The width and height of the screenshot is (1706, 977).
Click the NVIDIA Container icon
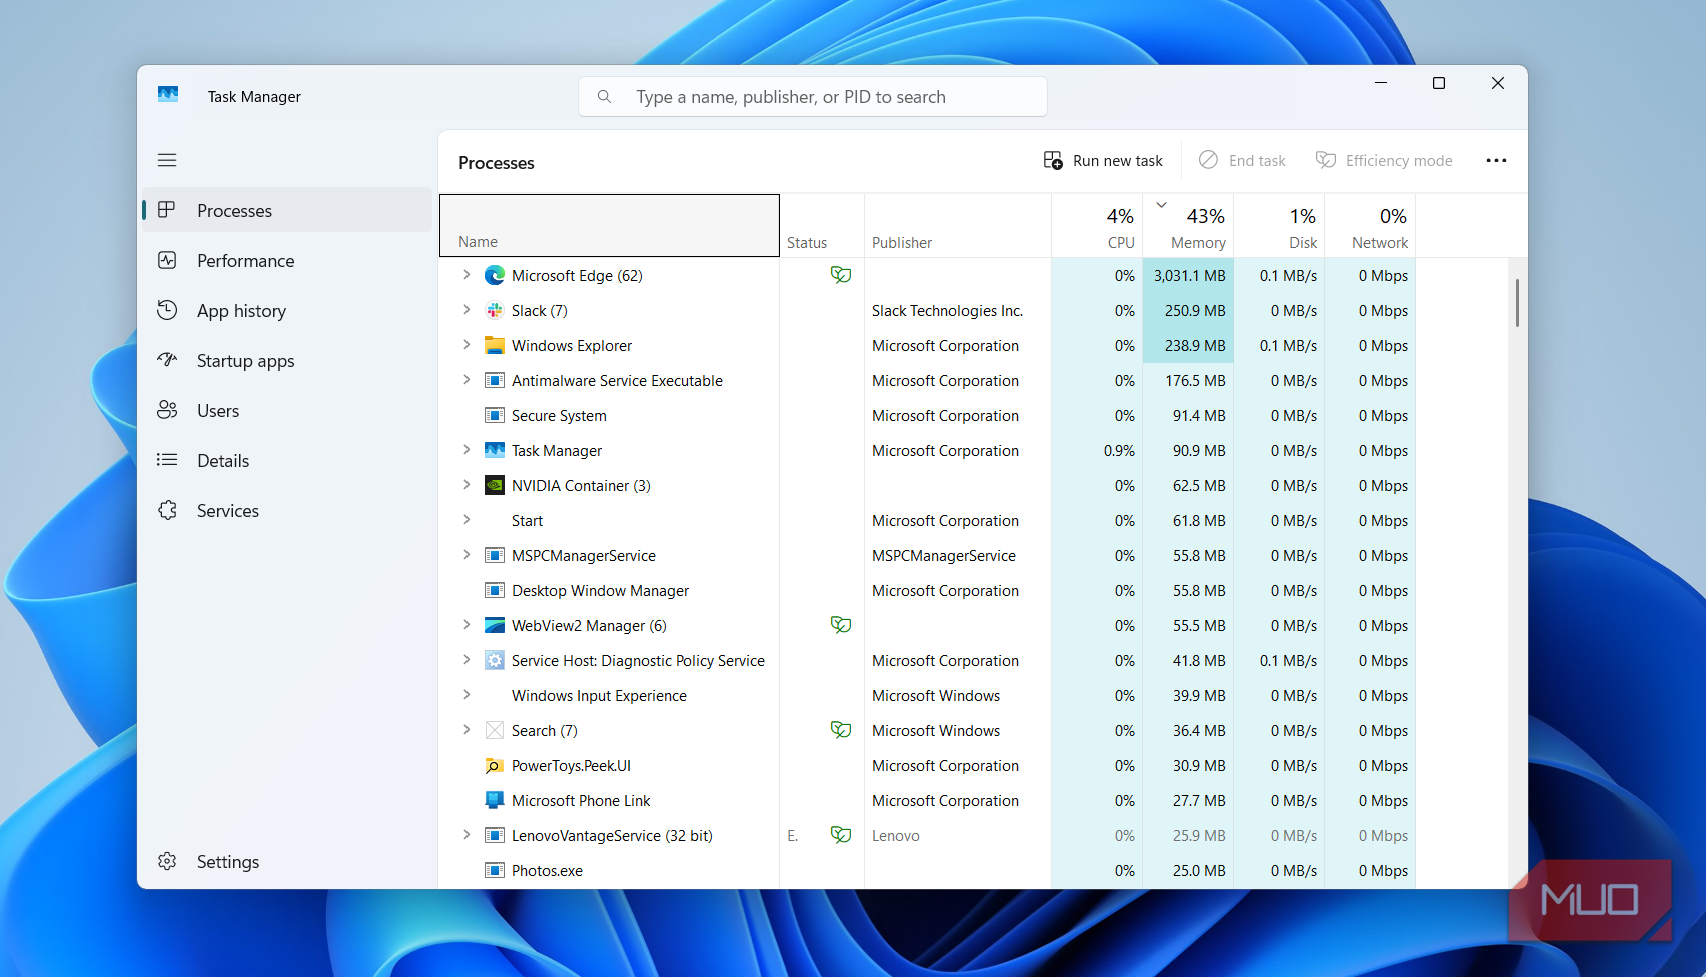point(494,486)
